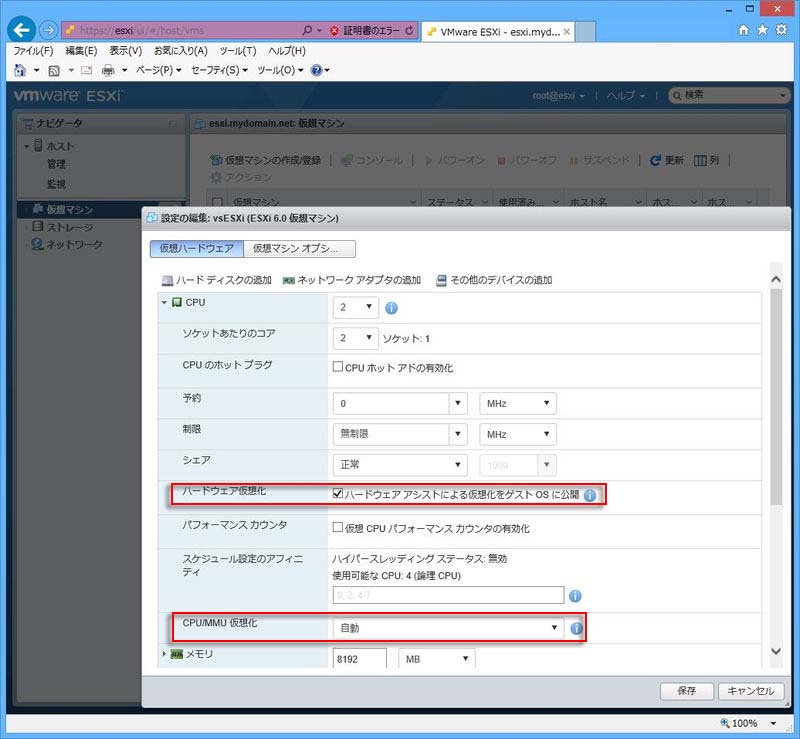Refresh the page from the address bar
Image resolution: width=800 pixels, height=739 pixels.
pos(409,31)
